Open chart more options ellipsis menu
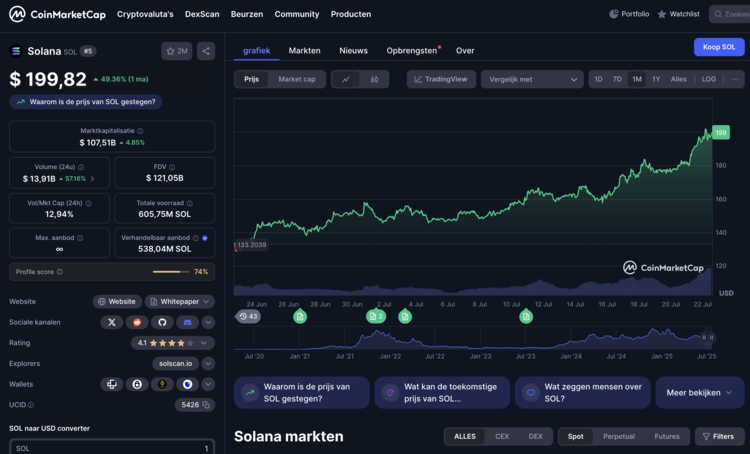This screenshot has width=750, height=454. [735, 79]
